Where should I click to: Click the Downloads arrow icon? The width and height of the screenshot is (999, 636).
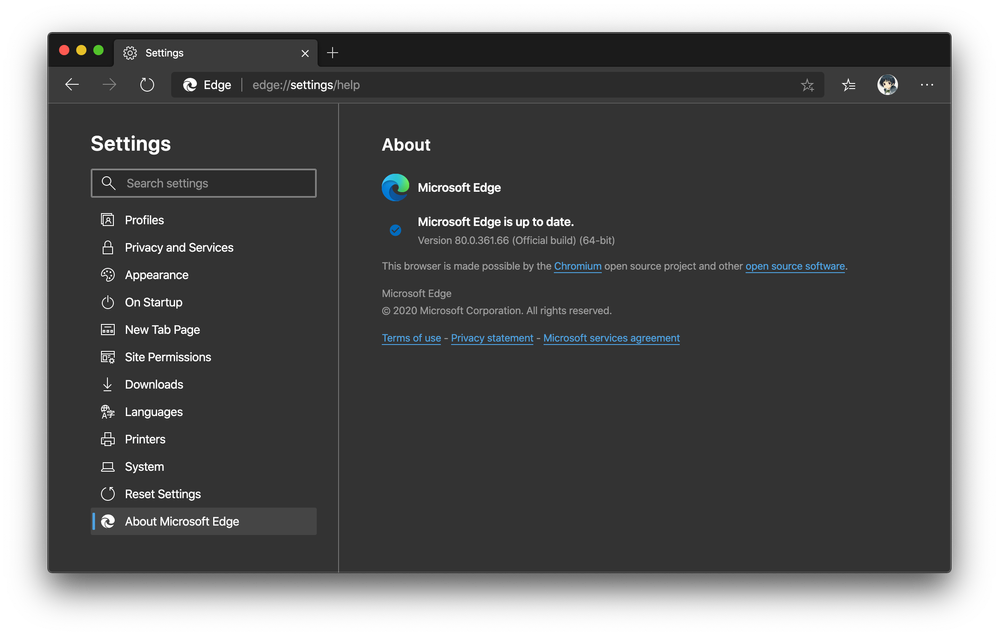(x=107, y=384)
